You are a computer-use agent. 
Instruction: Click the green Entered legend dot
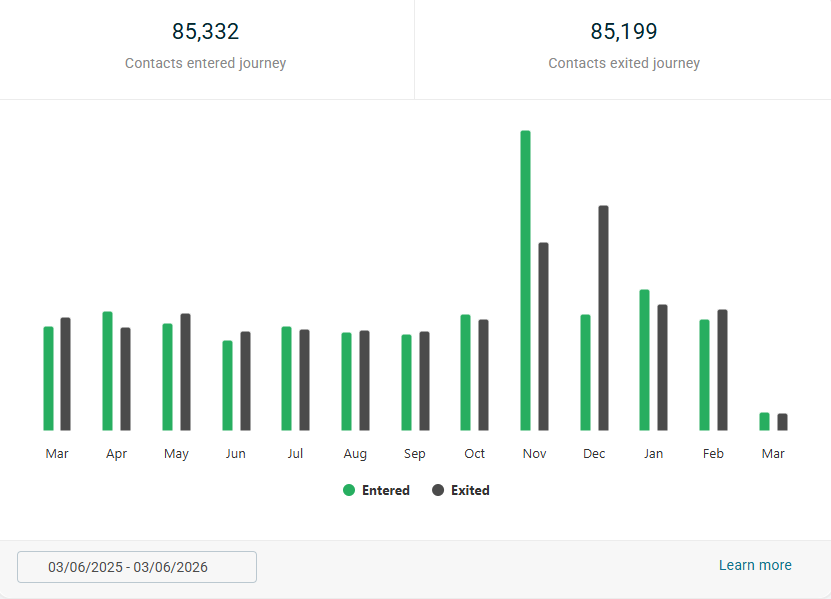pyautogui.click(x=349, y=491)
